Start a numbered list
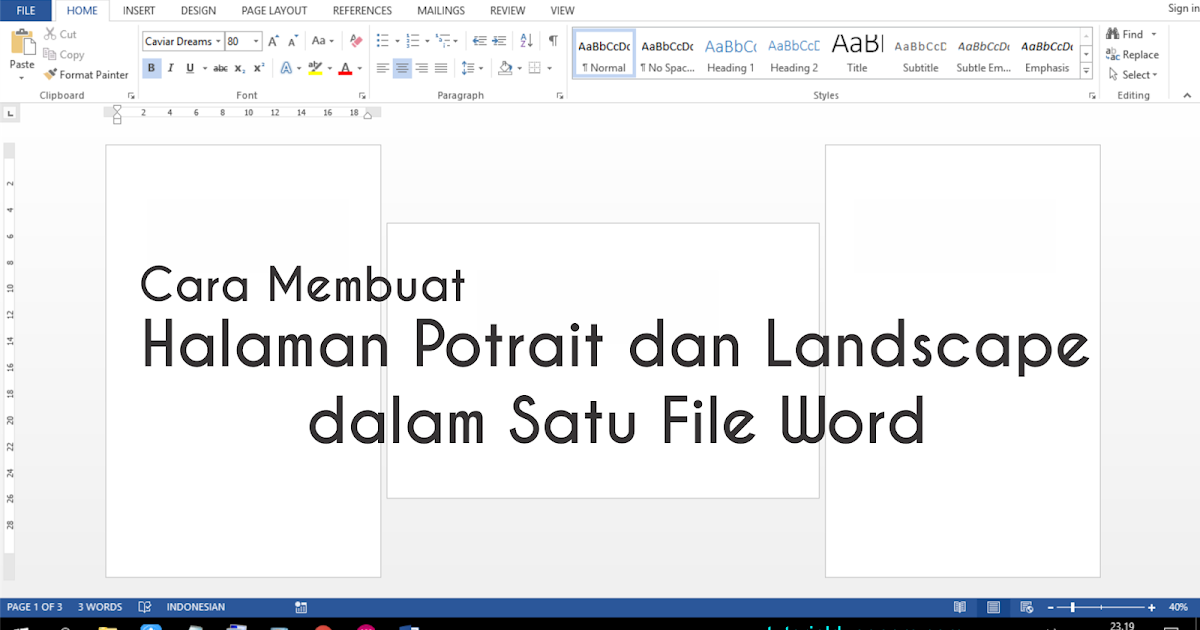Screen dimensions: 1200x630 coord(413,41)
